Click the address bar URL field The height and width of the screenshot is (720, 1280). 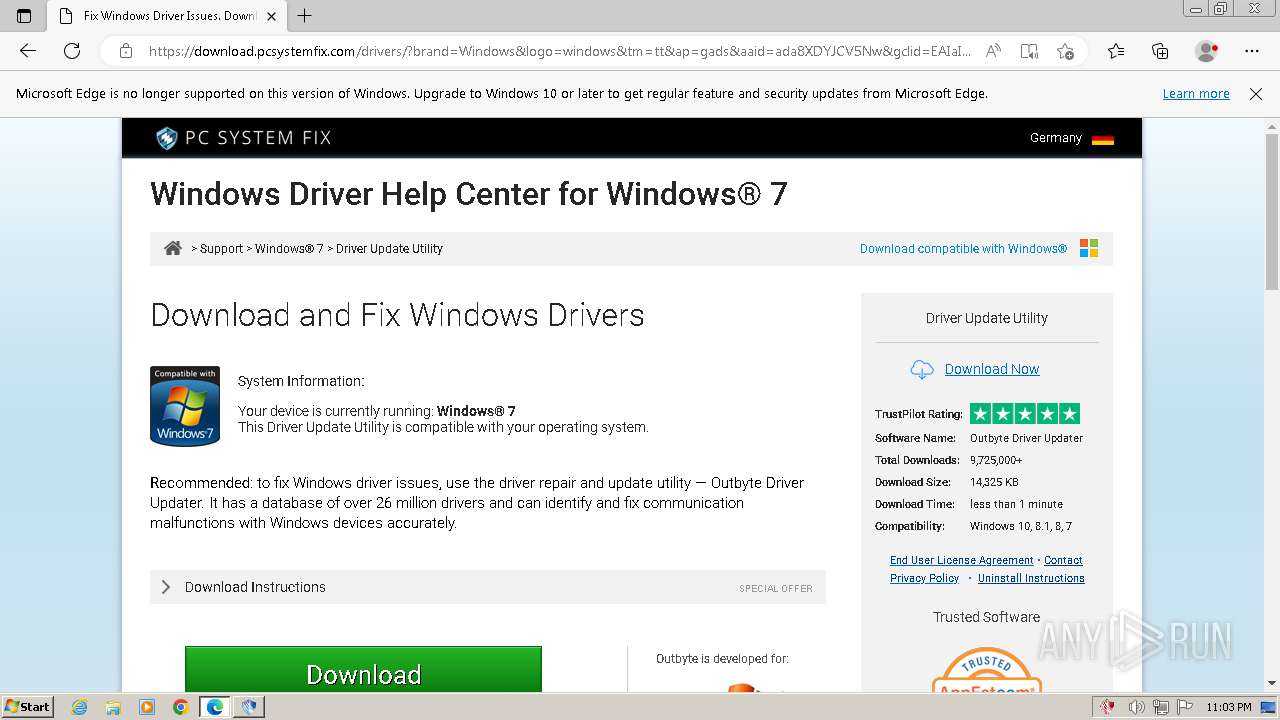tap(560, 51)
